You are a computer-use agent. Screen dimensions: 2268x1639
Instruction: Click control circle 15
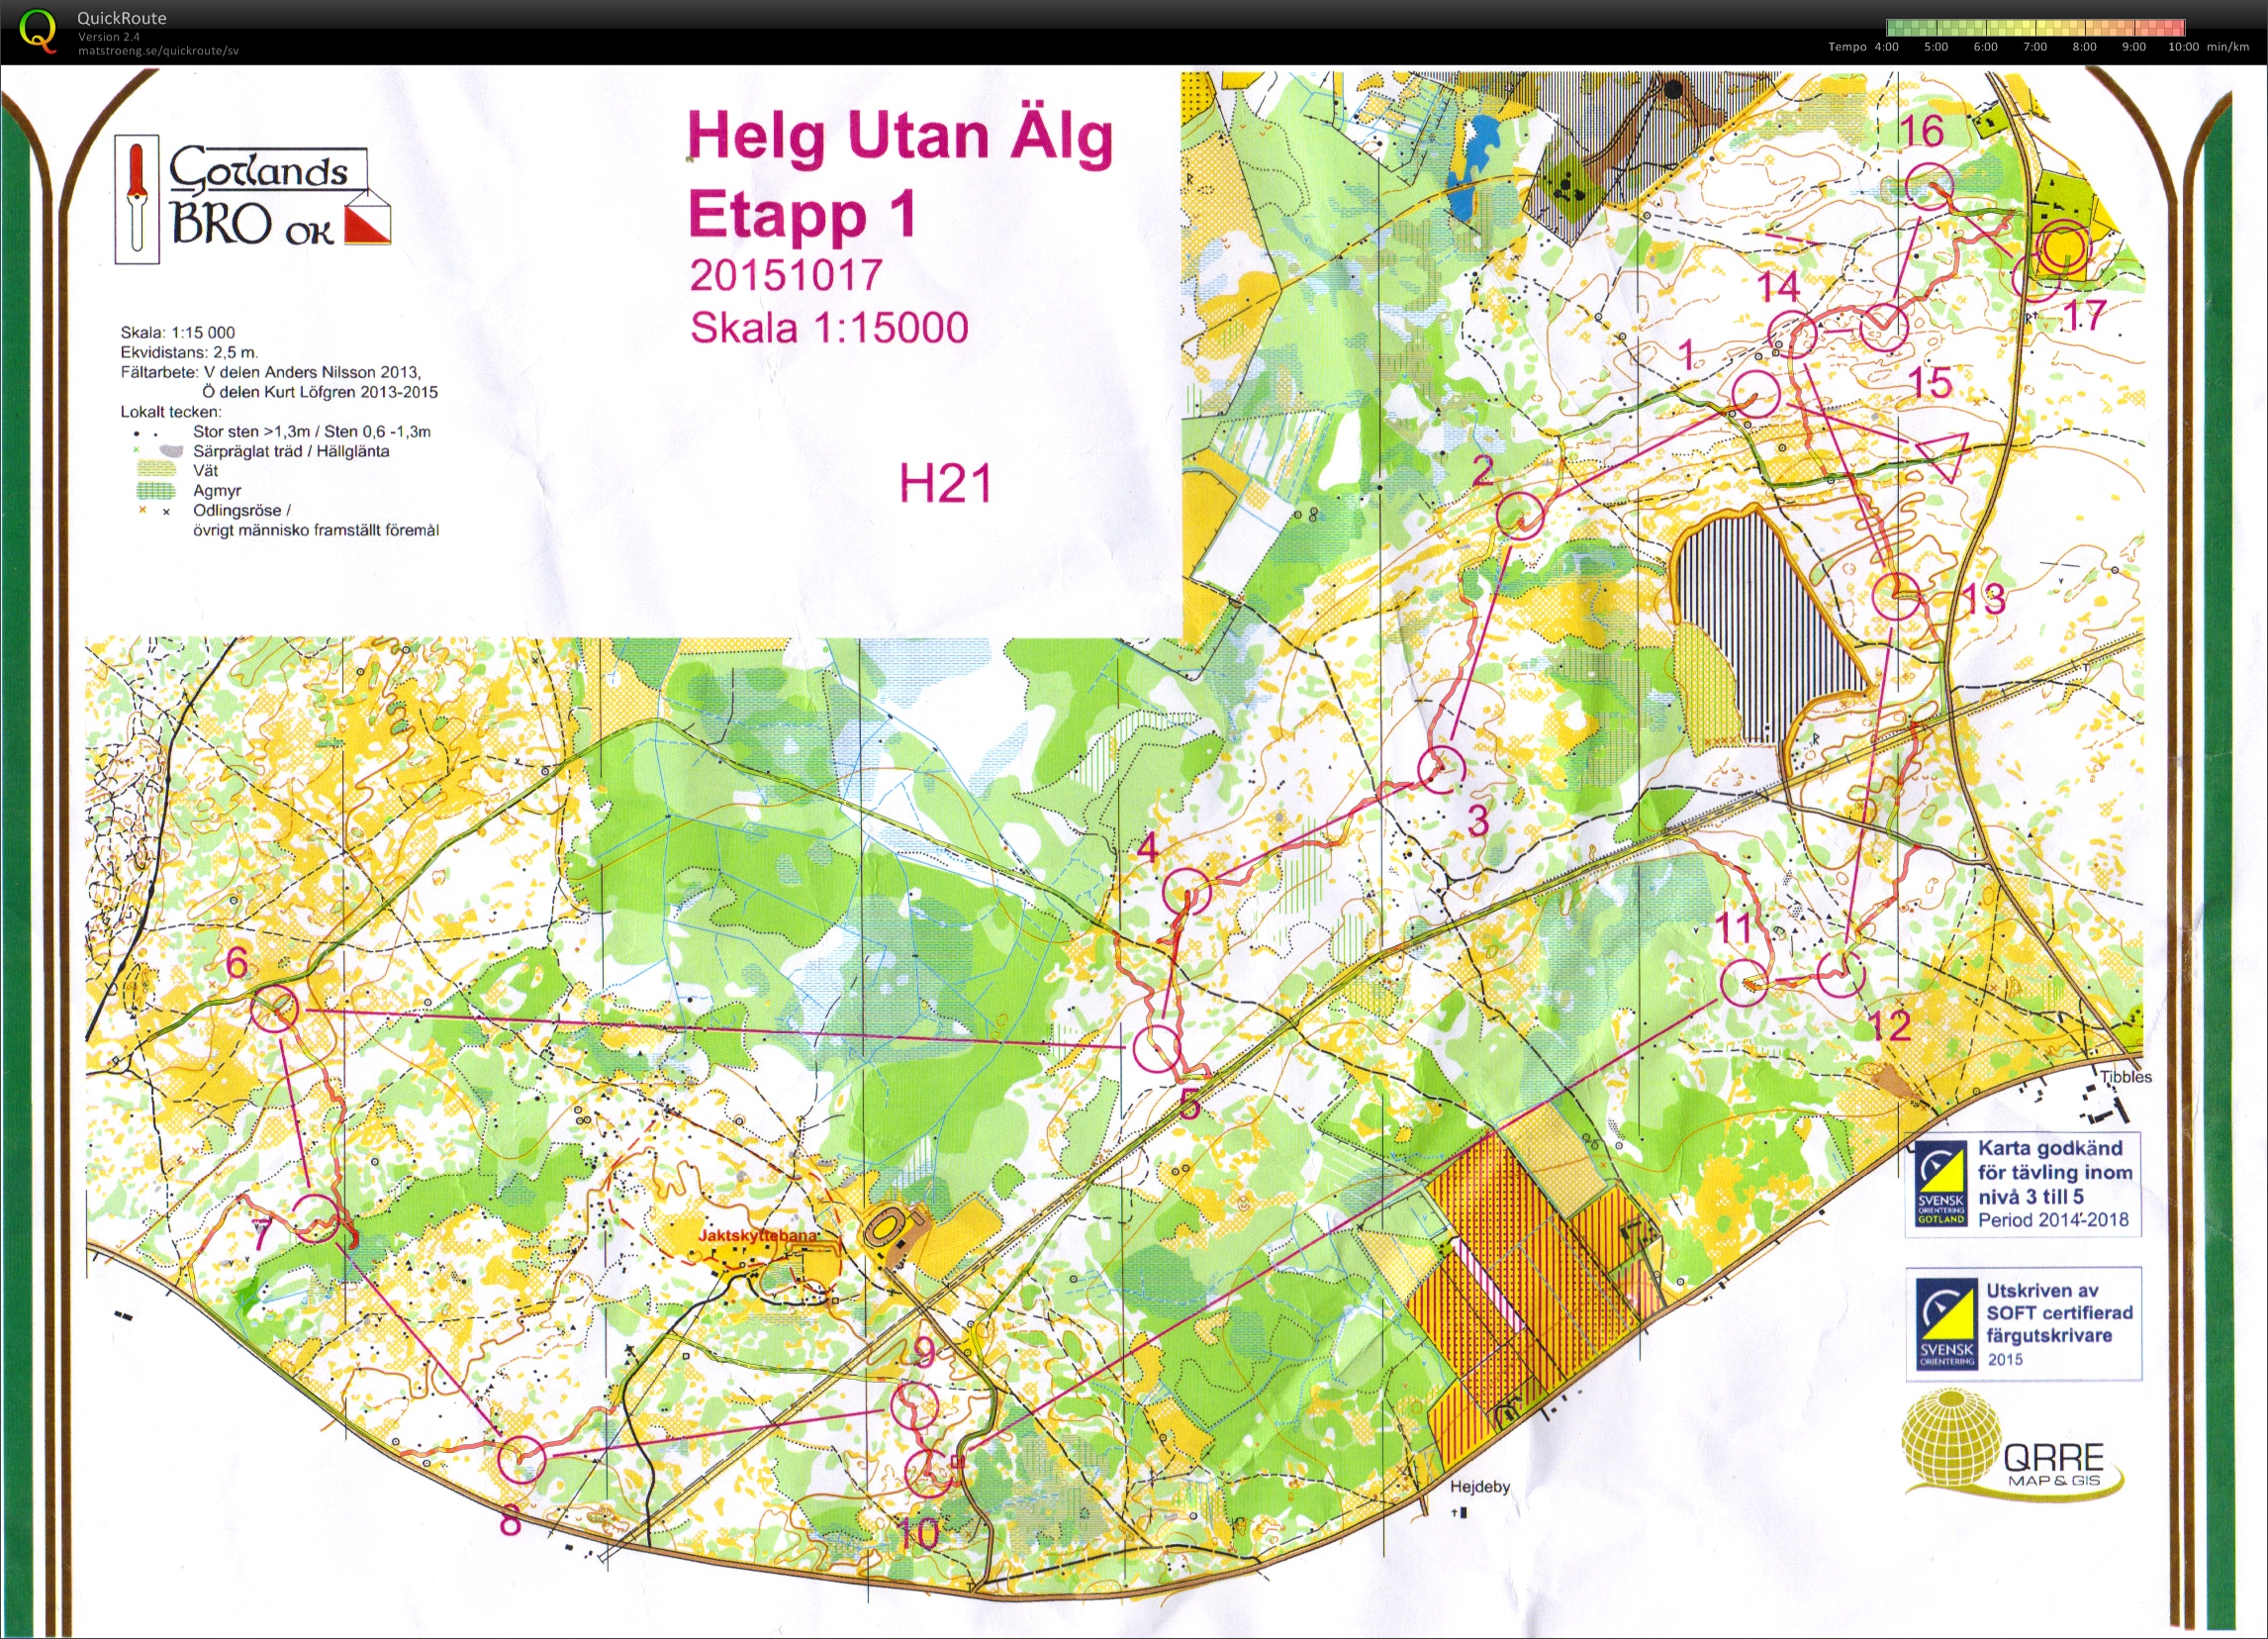point(1884,327)
